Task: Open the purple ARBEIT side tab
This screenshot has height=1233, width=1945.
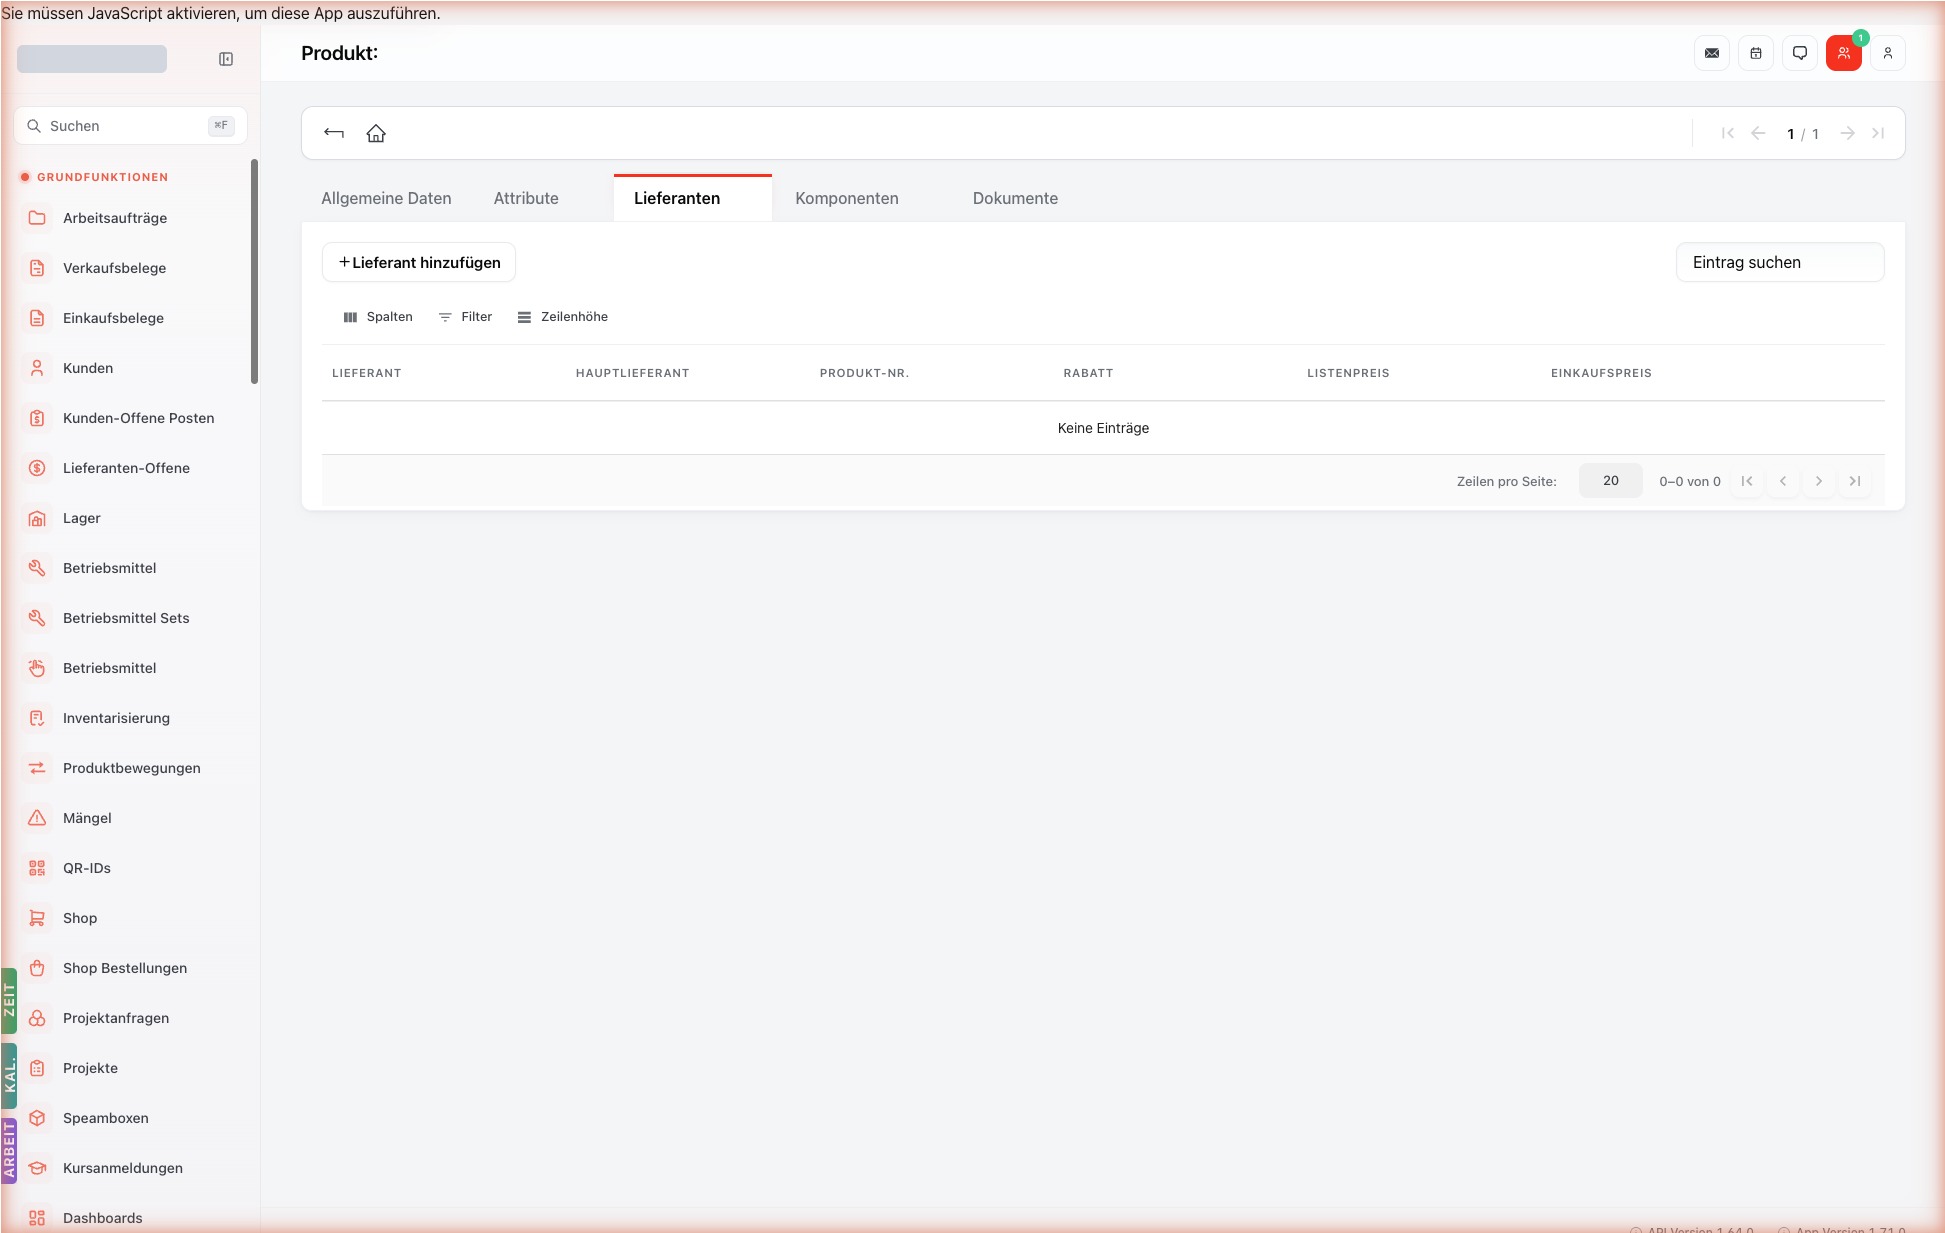Action: click(x=9, y=1151)
